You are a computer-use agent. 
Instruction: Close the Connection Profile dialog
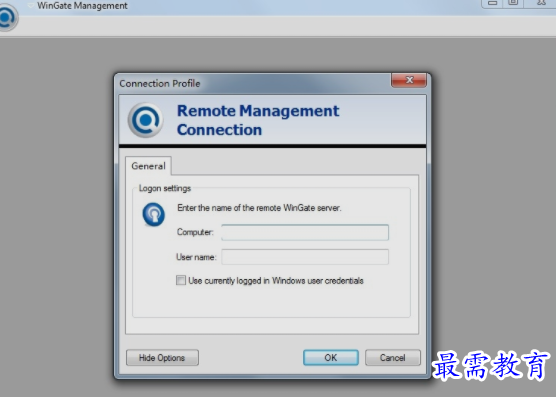tap(409, 80)
